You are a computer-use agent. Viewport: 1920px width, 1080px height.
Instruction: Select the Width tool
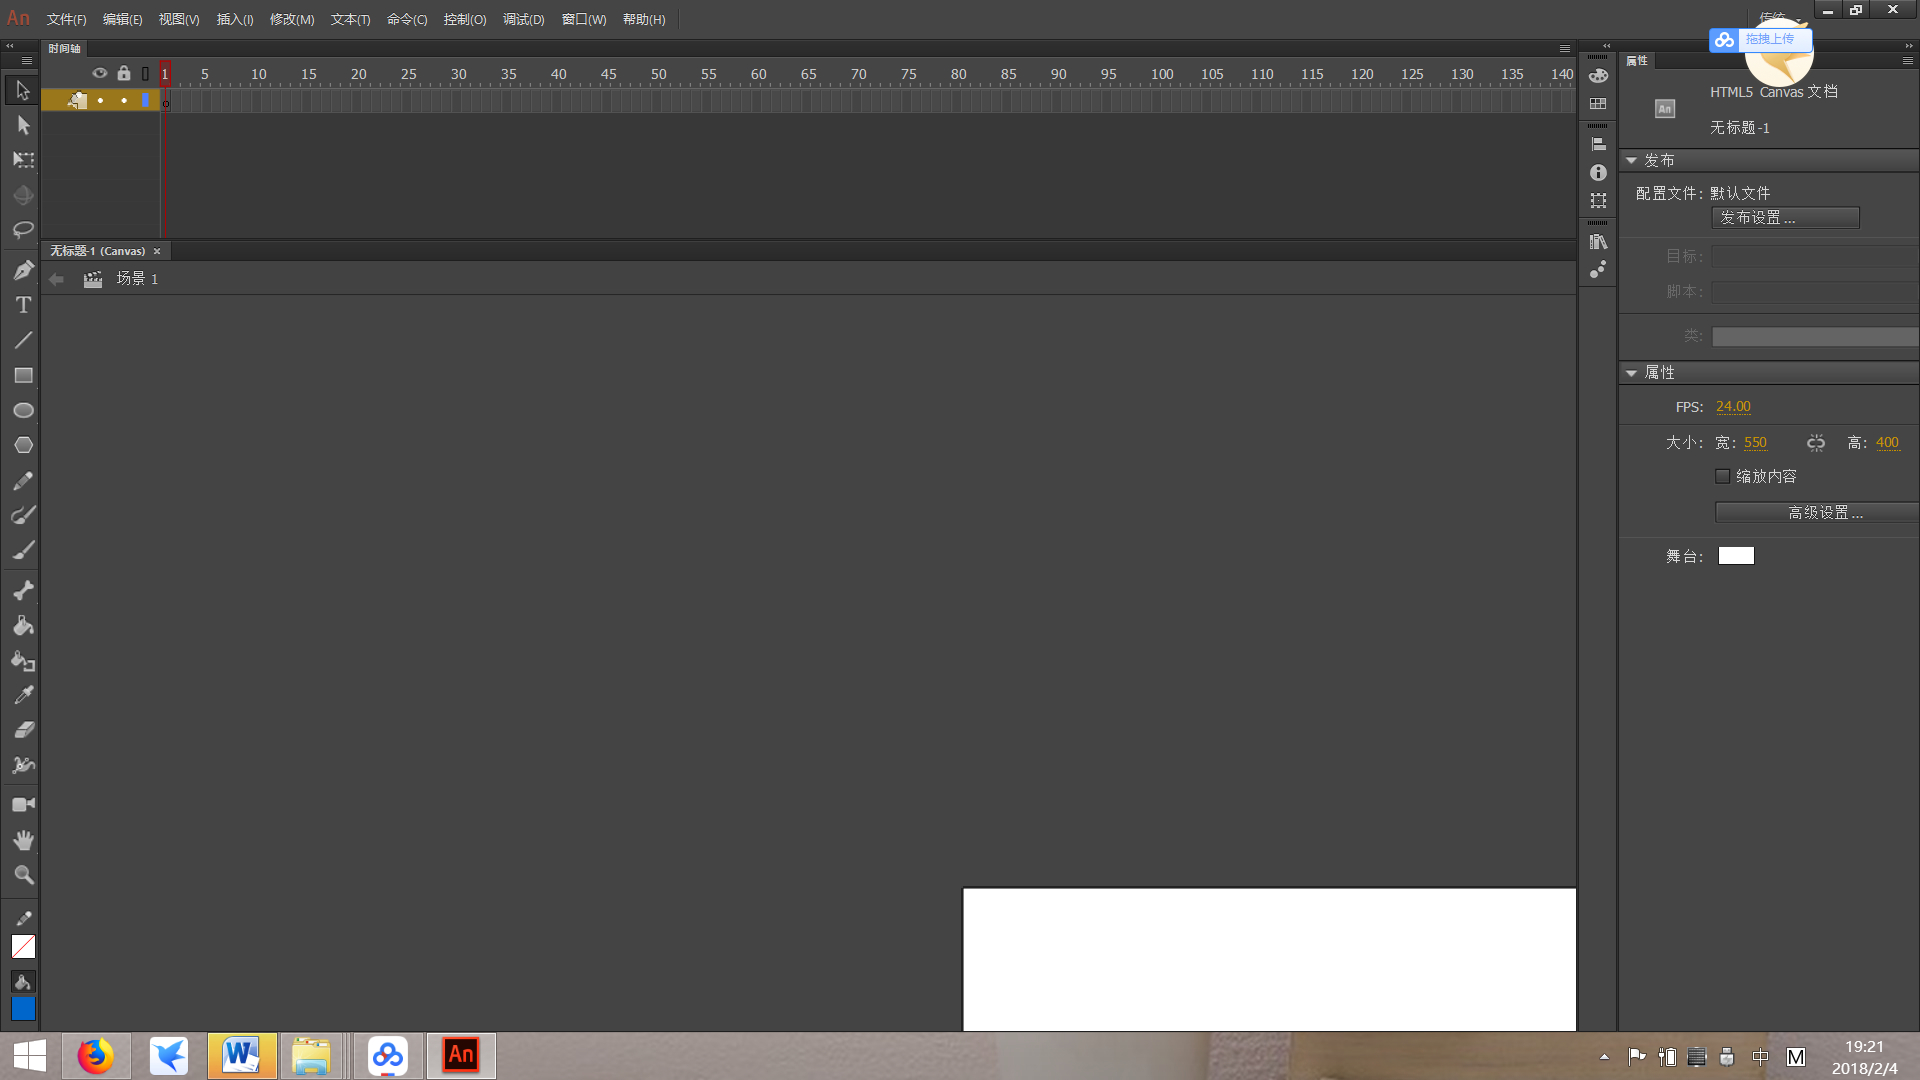pos(23,765)
